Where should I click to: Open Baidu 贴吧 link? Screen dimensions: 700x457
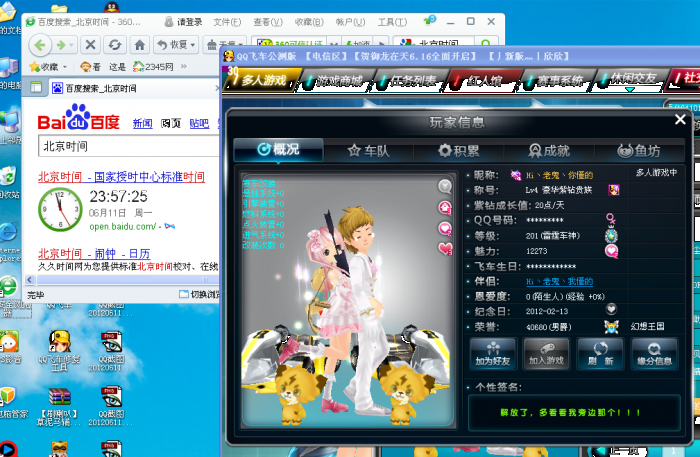click(x=199, y=123)
